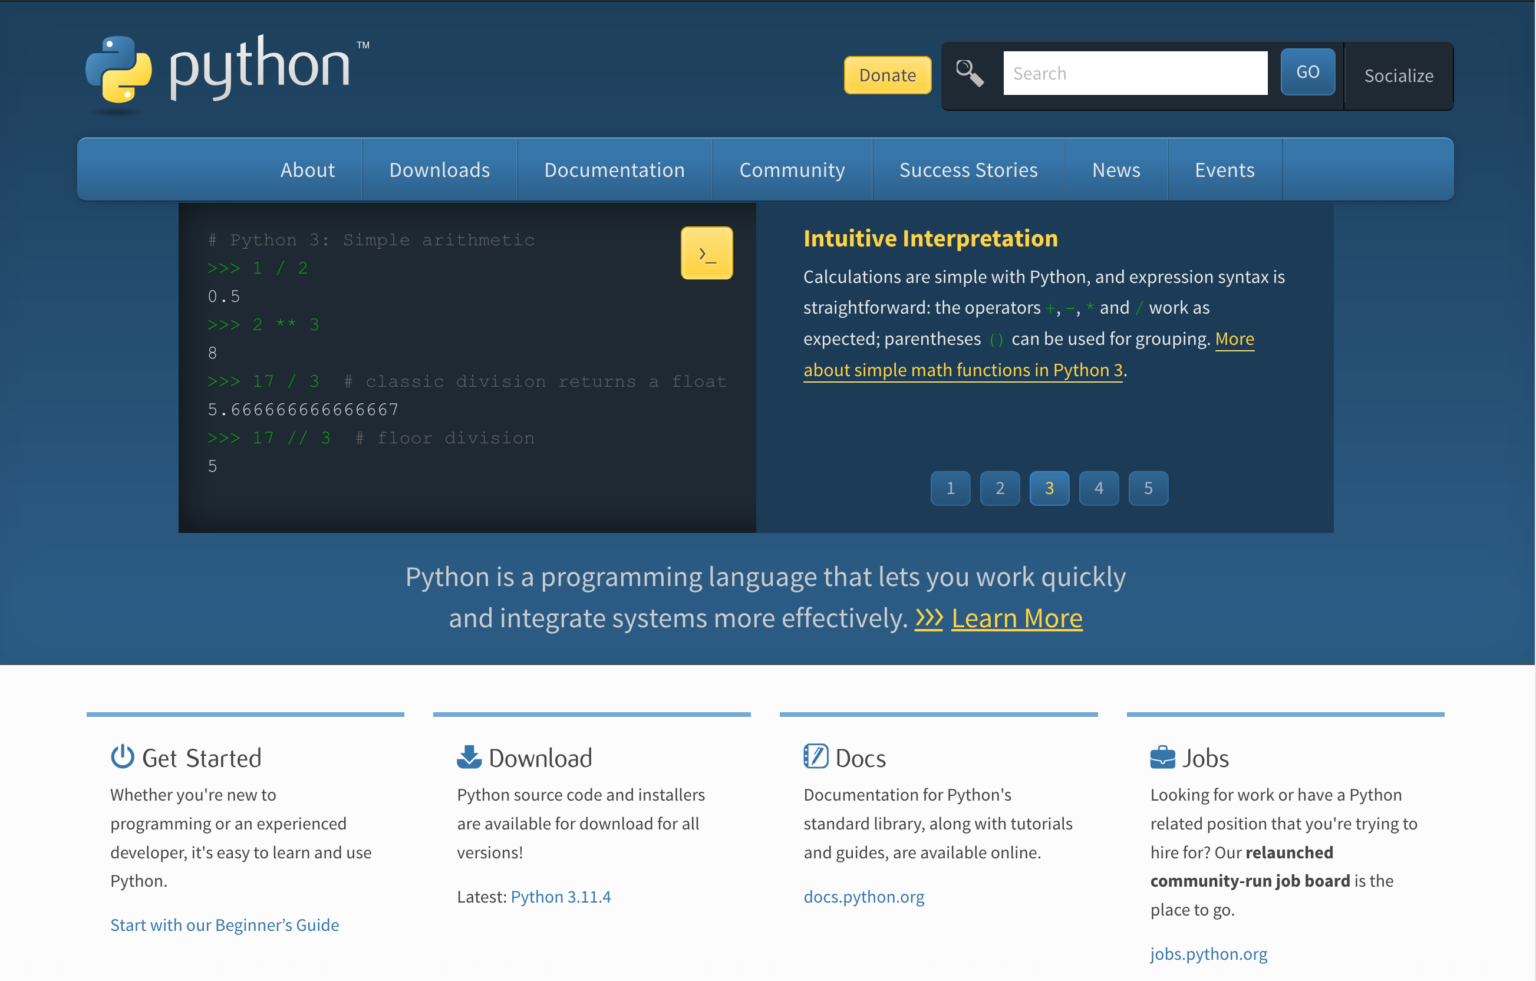Image resolution: width=1536 pixels, height=981 pixels.
Task: Go to the Community menu item
Action: (792, 170)
